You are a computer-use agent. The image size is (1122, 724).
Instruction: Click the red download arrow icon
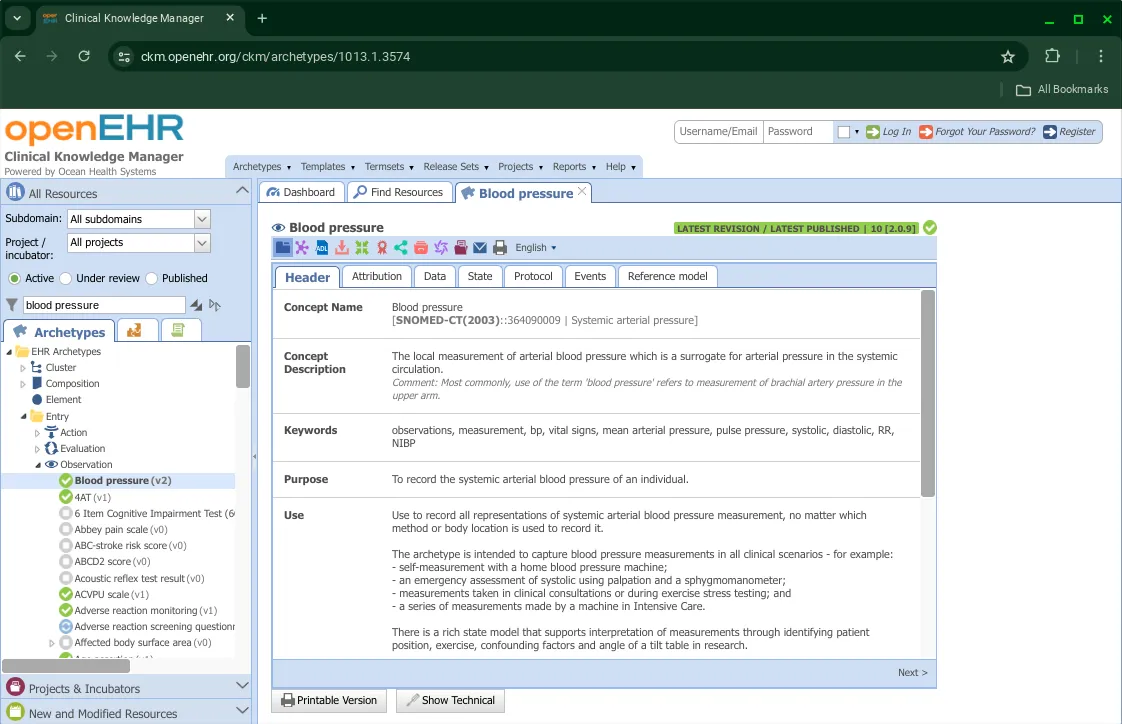click(342, 248)
